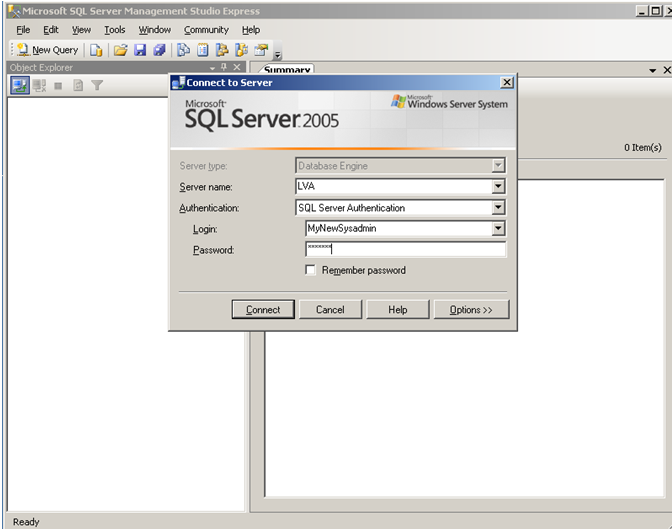Open the File menu
Viewport: 672px width, 529px height.
[x=23, y=30]
